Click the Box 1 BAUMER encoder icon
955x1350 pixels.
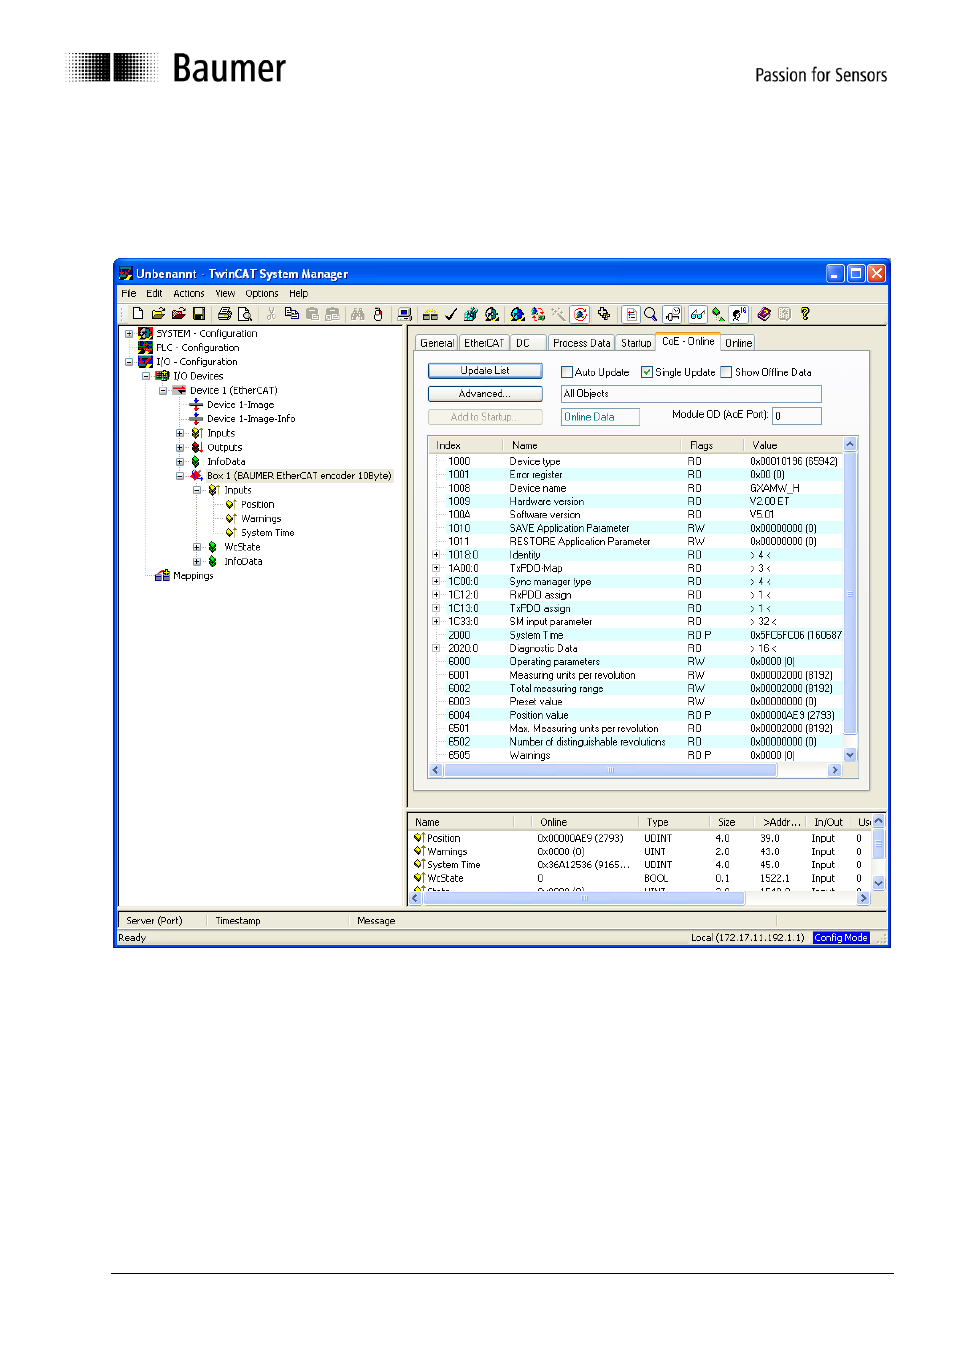pyautogui.click(x=197, y=476)
